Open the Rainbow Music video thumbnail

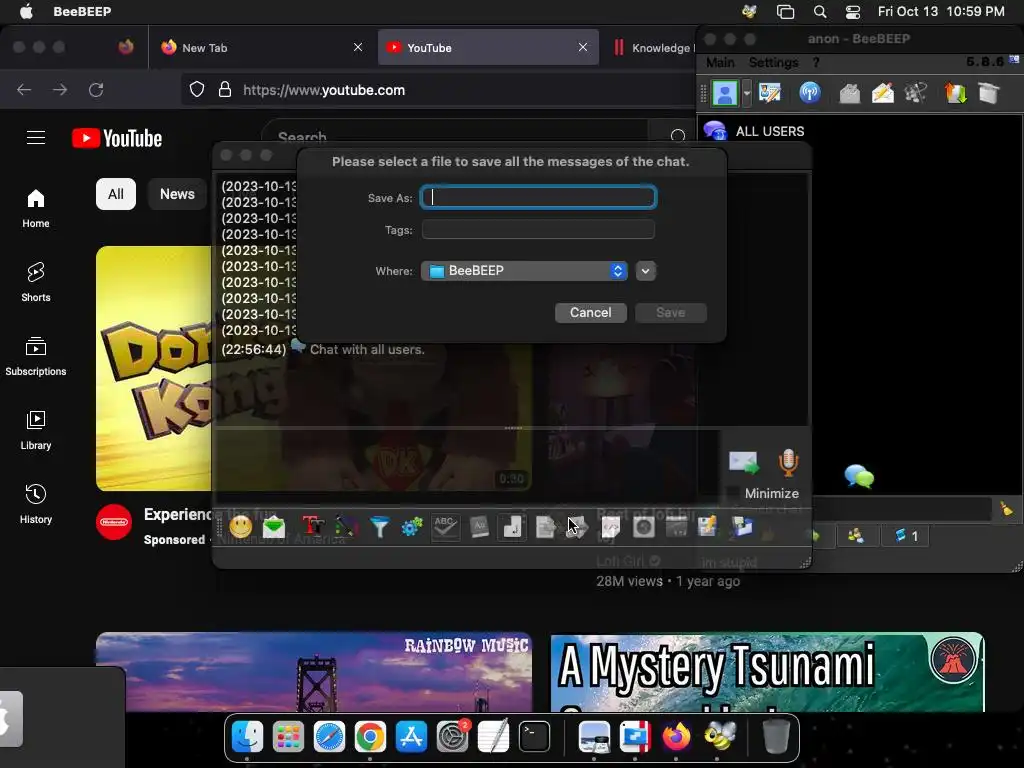tap(314, 672)
